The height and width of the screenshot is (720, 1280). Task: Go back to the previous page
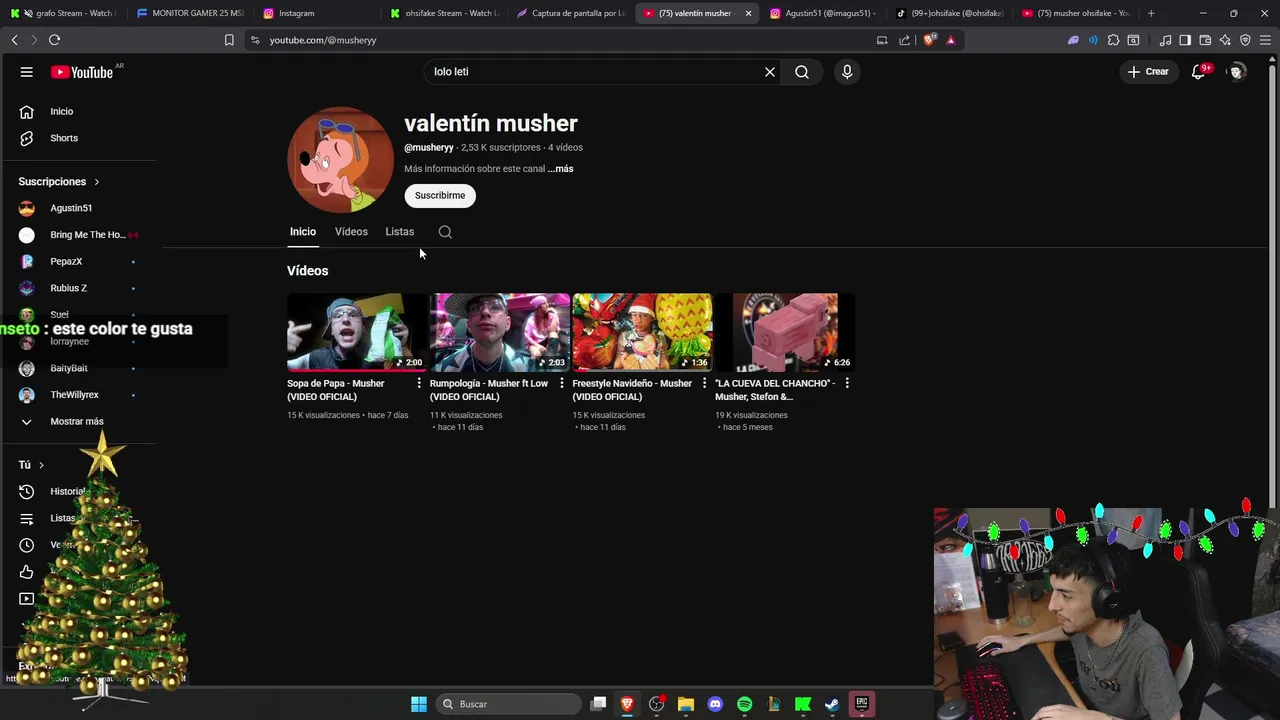tap(14, 40)
